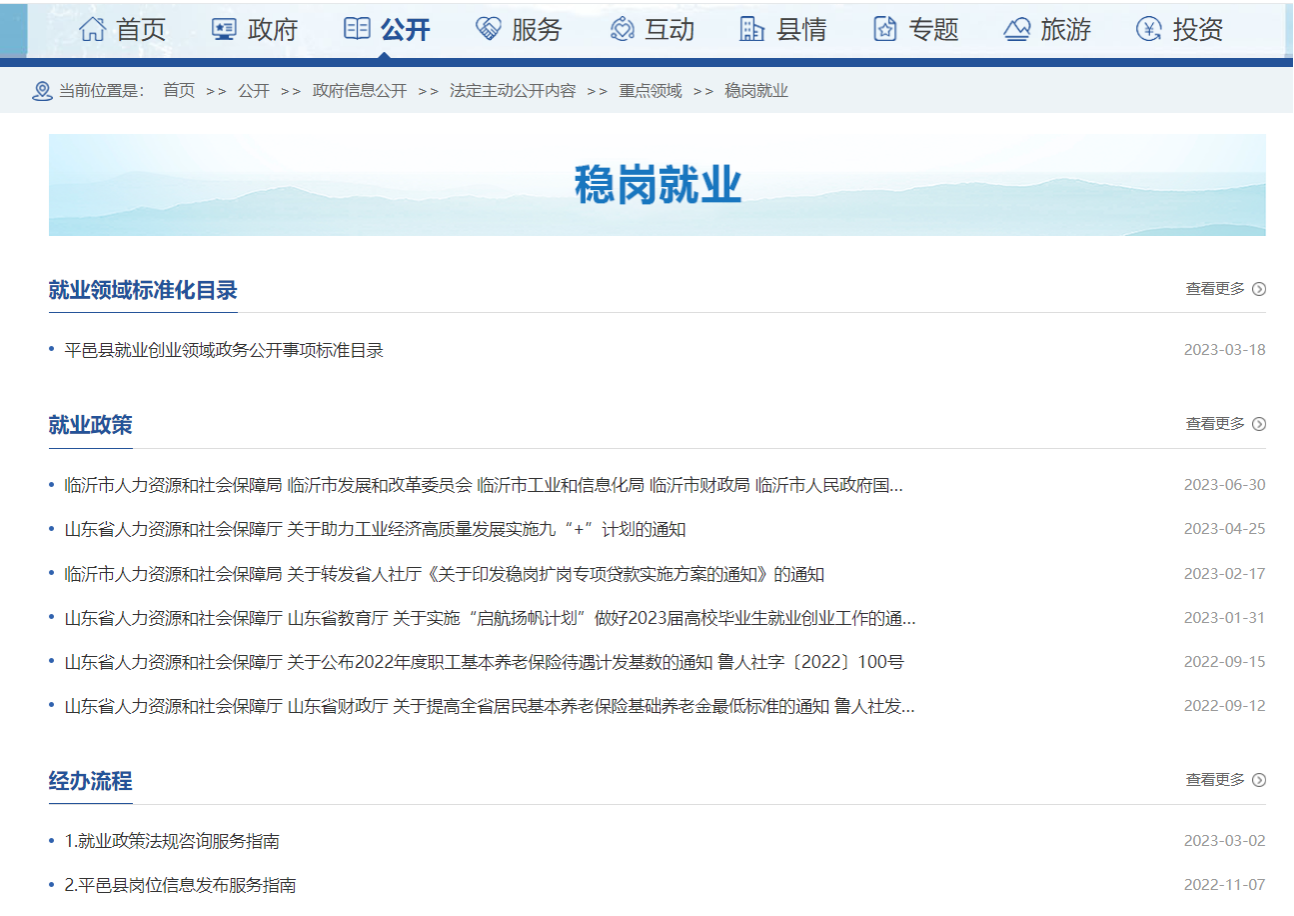Click the date 2023-03-02
Viewport: 1294px width, 916px height.
click(x=1225, y=841)
